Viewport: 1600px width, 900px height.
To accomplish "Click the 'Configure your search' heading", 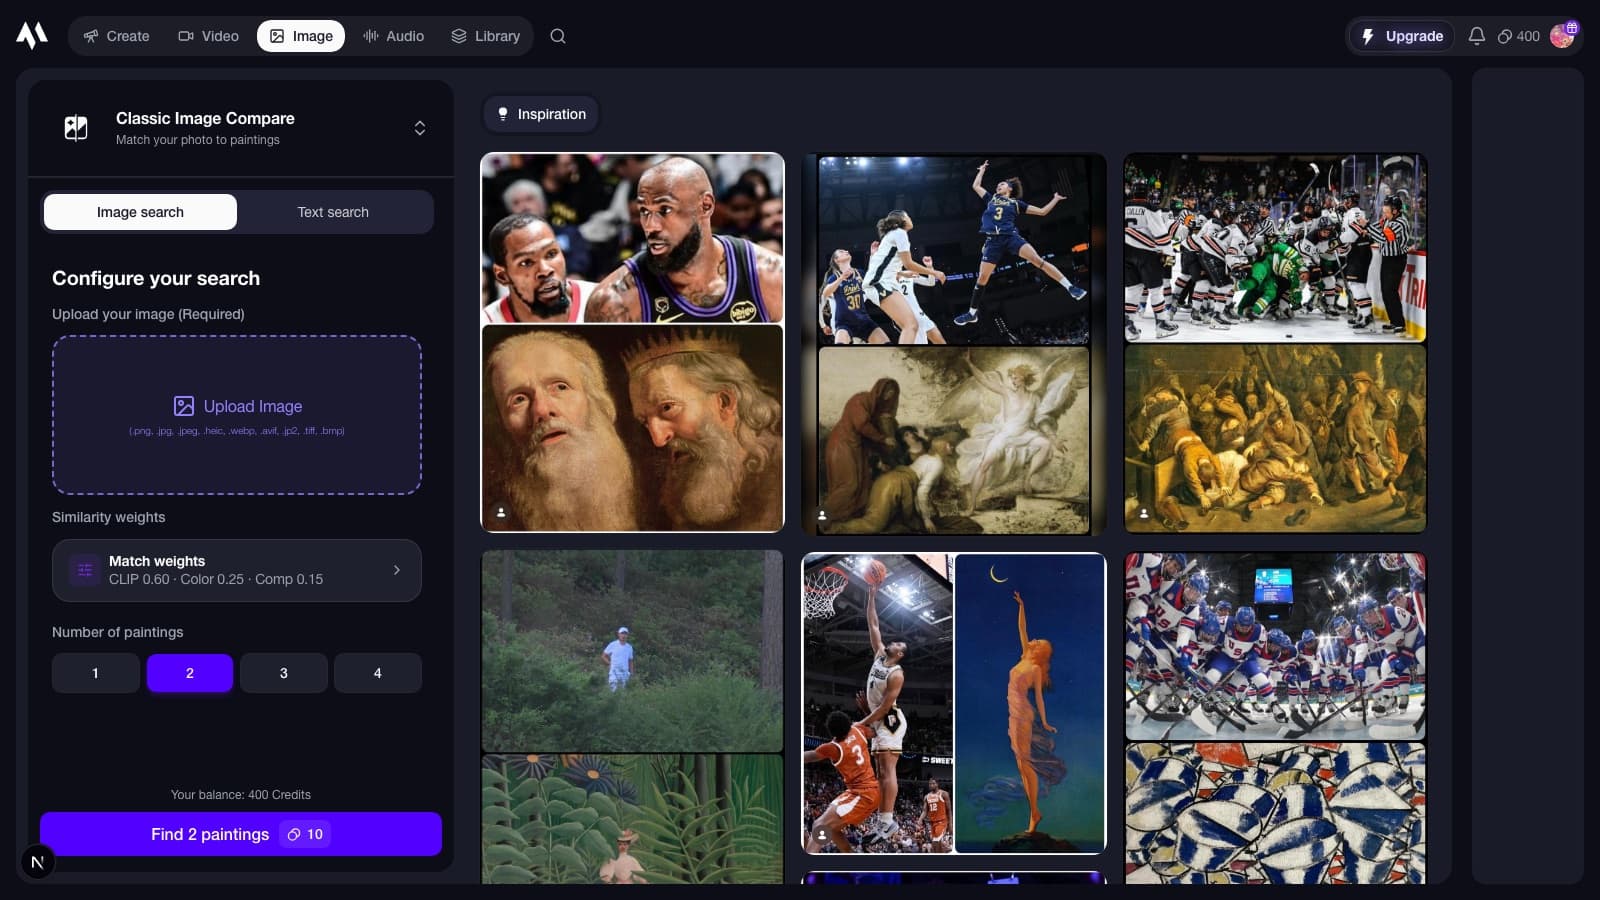I will click(x=156, y=278).
